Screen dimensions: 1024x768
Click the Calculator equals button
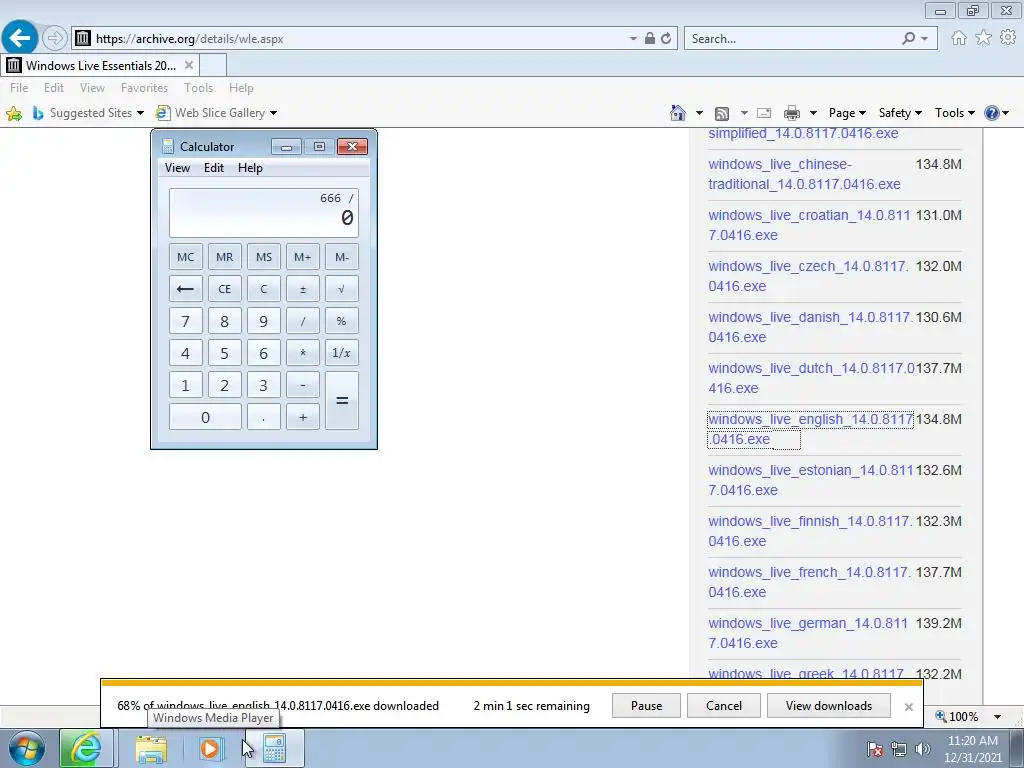[342, 400]
